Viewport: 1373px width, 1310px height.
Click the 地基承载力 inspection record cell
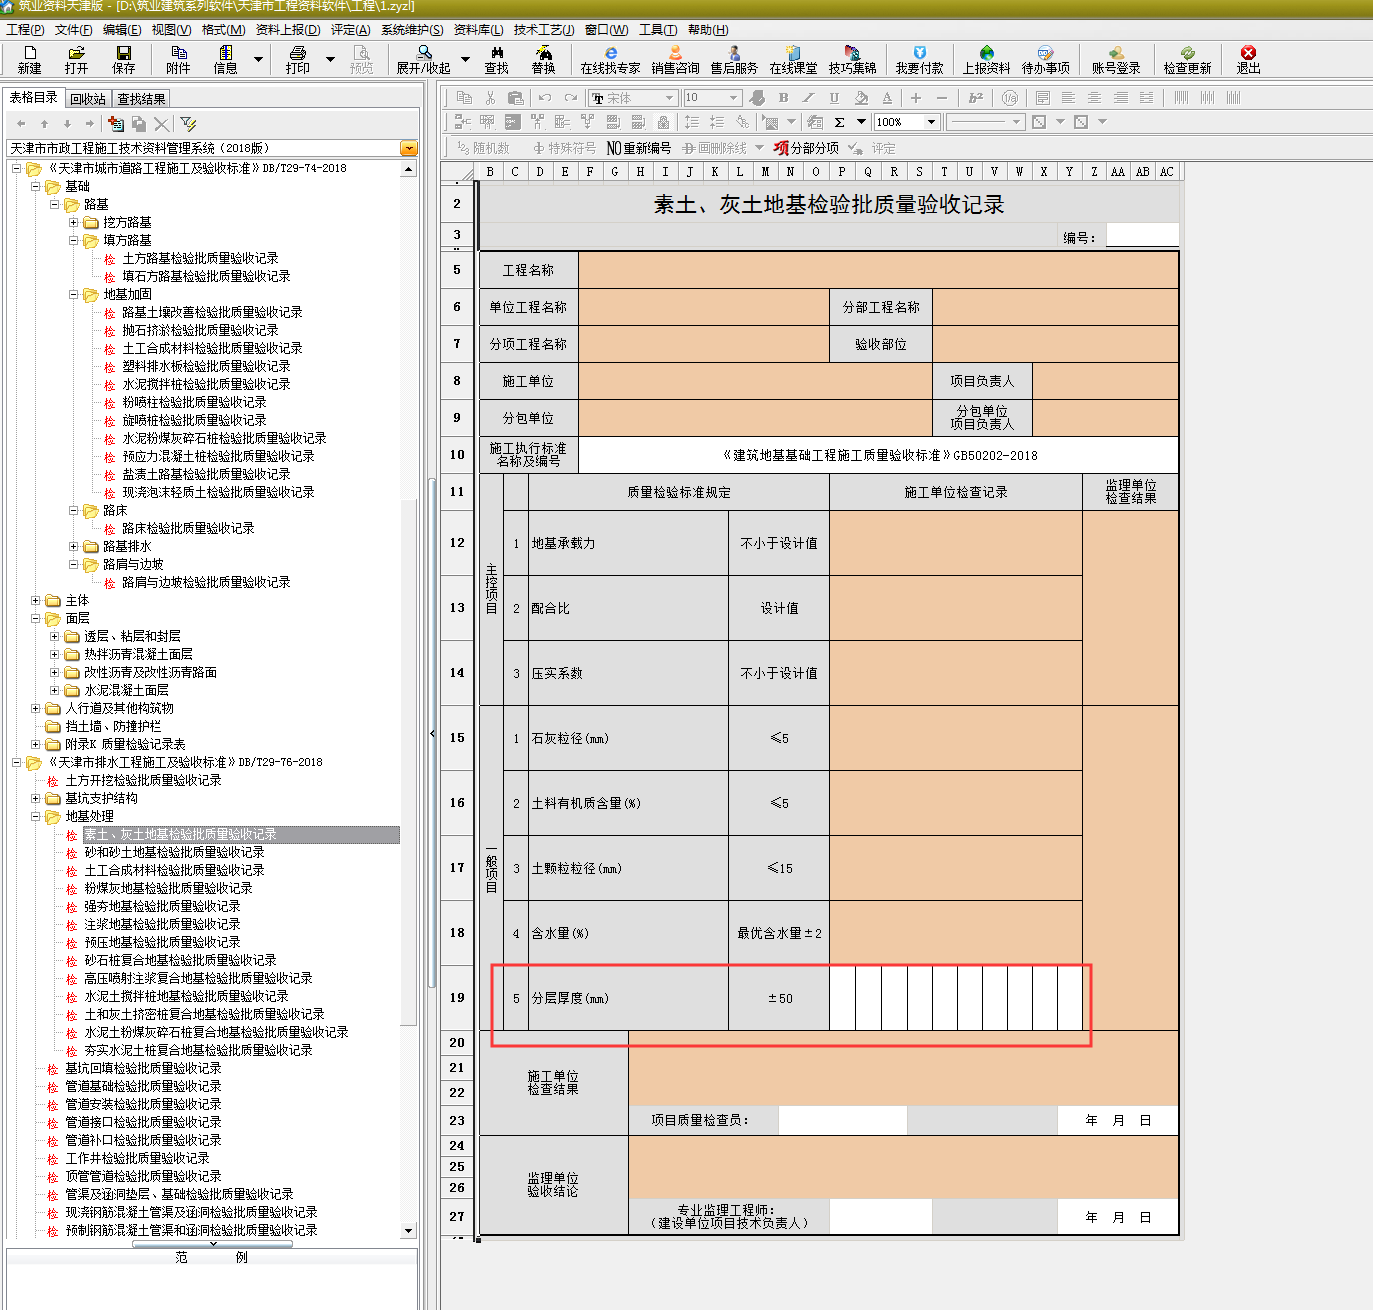point(956,543)
